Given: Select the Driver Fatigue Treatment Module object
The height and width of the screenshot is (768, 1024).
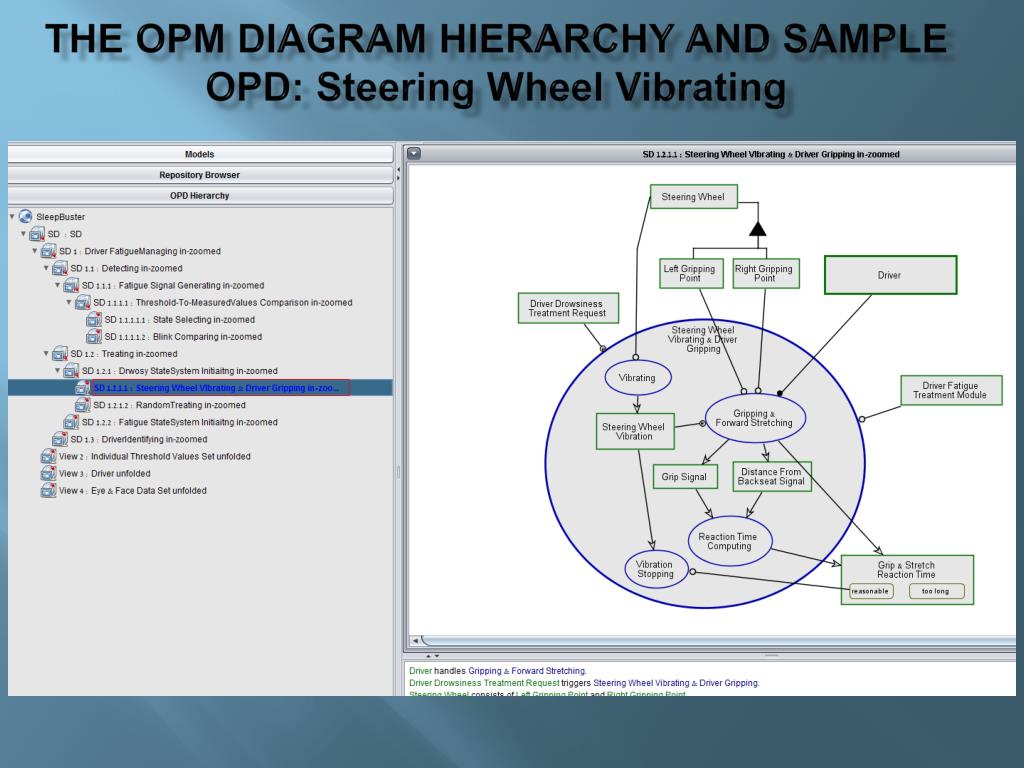Looking at the screenshot, I should click(951, 390).
